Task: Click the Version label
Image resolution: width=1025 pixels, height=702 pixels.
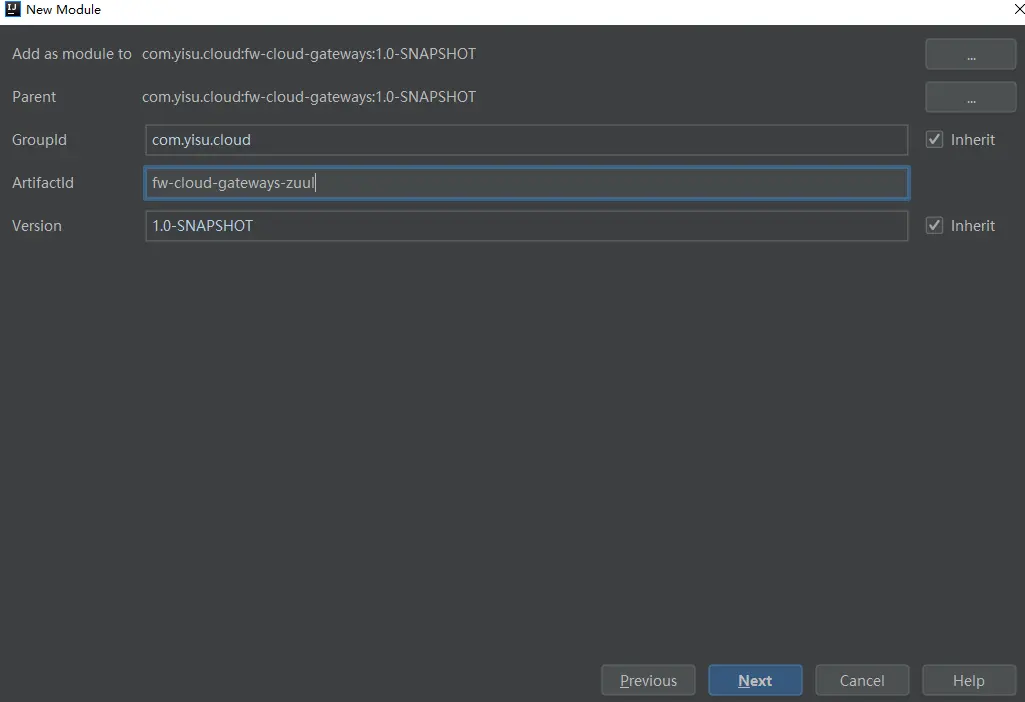Action: (x=37, y=226)
